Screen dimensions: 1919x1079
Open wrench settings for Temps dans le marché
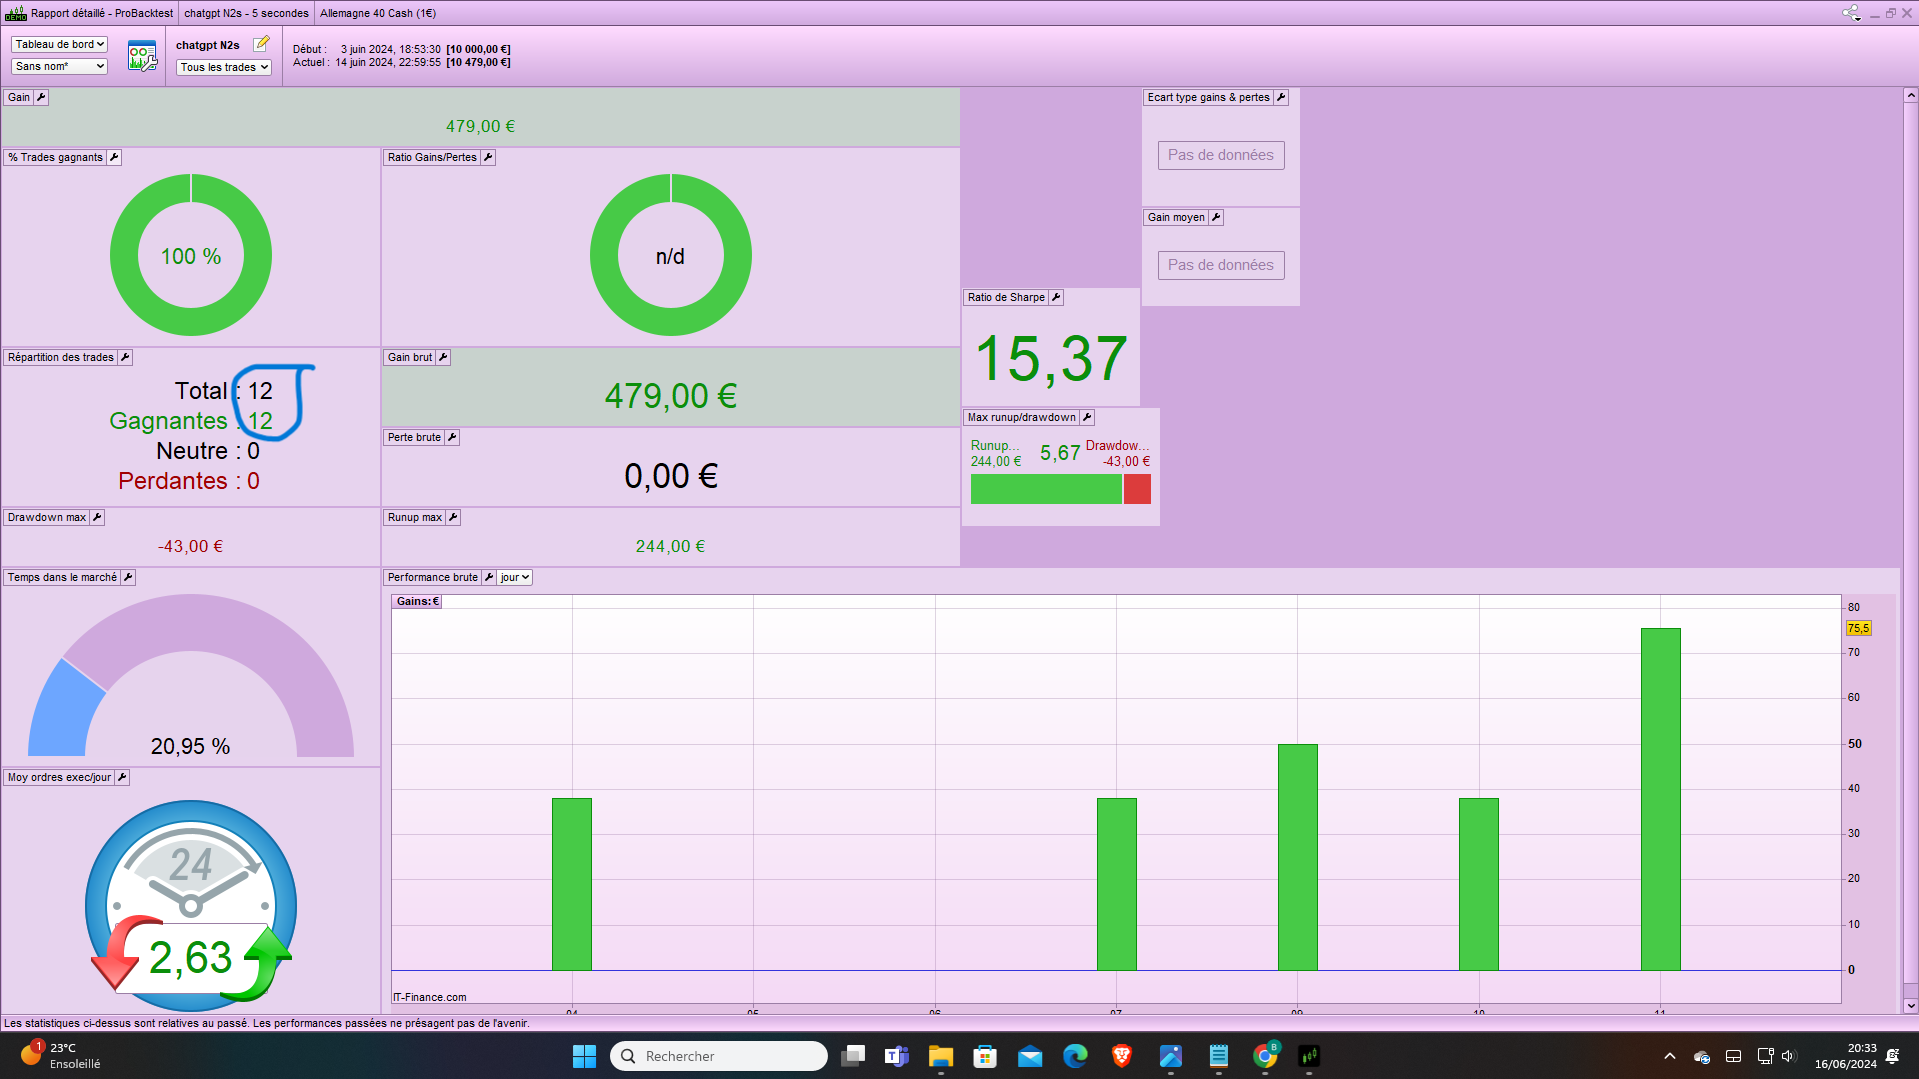[128, 577]
